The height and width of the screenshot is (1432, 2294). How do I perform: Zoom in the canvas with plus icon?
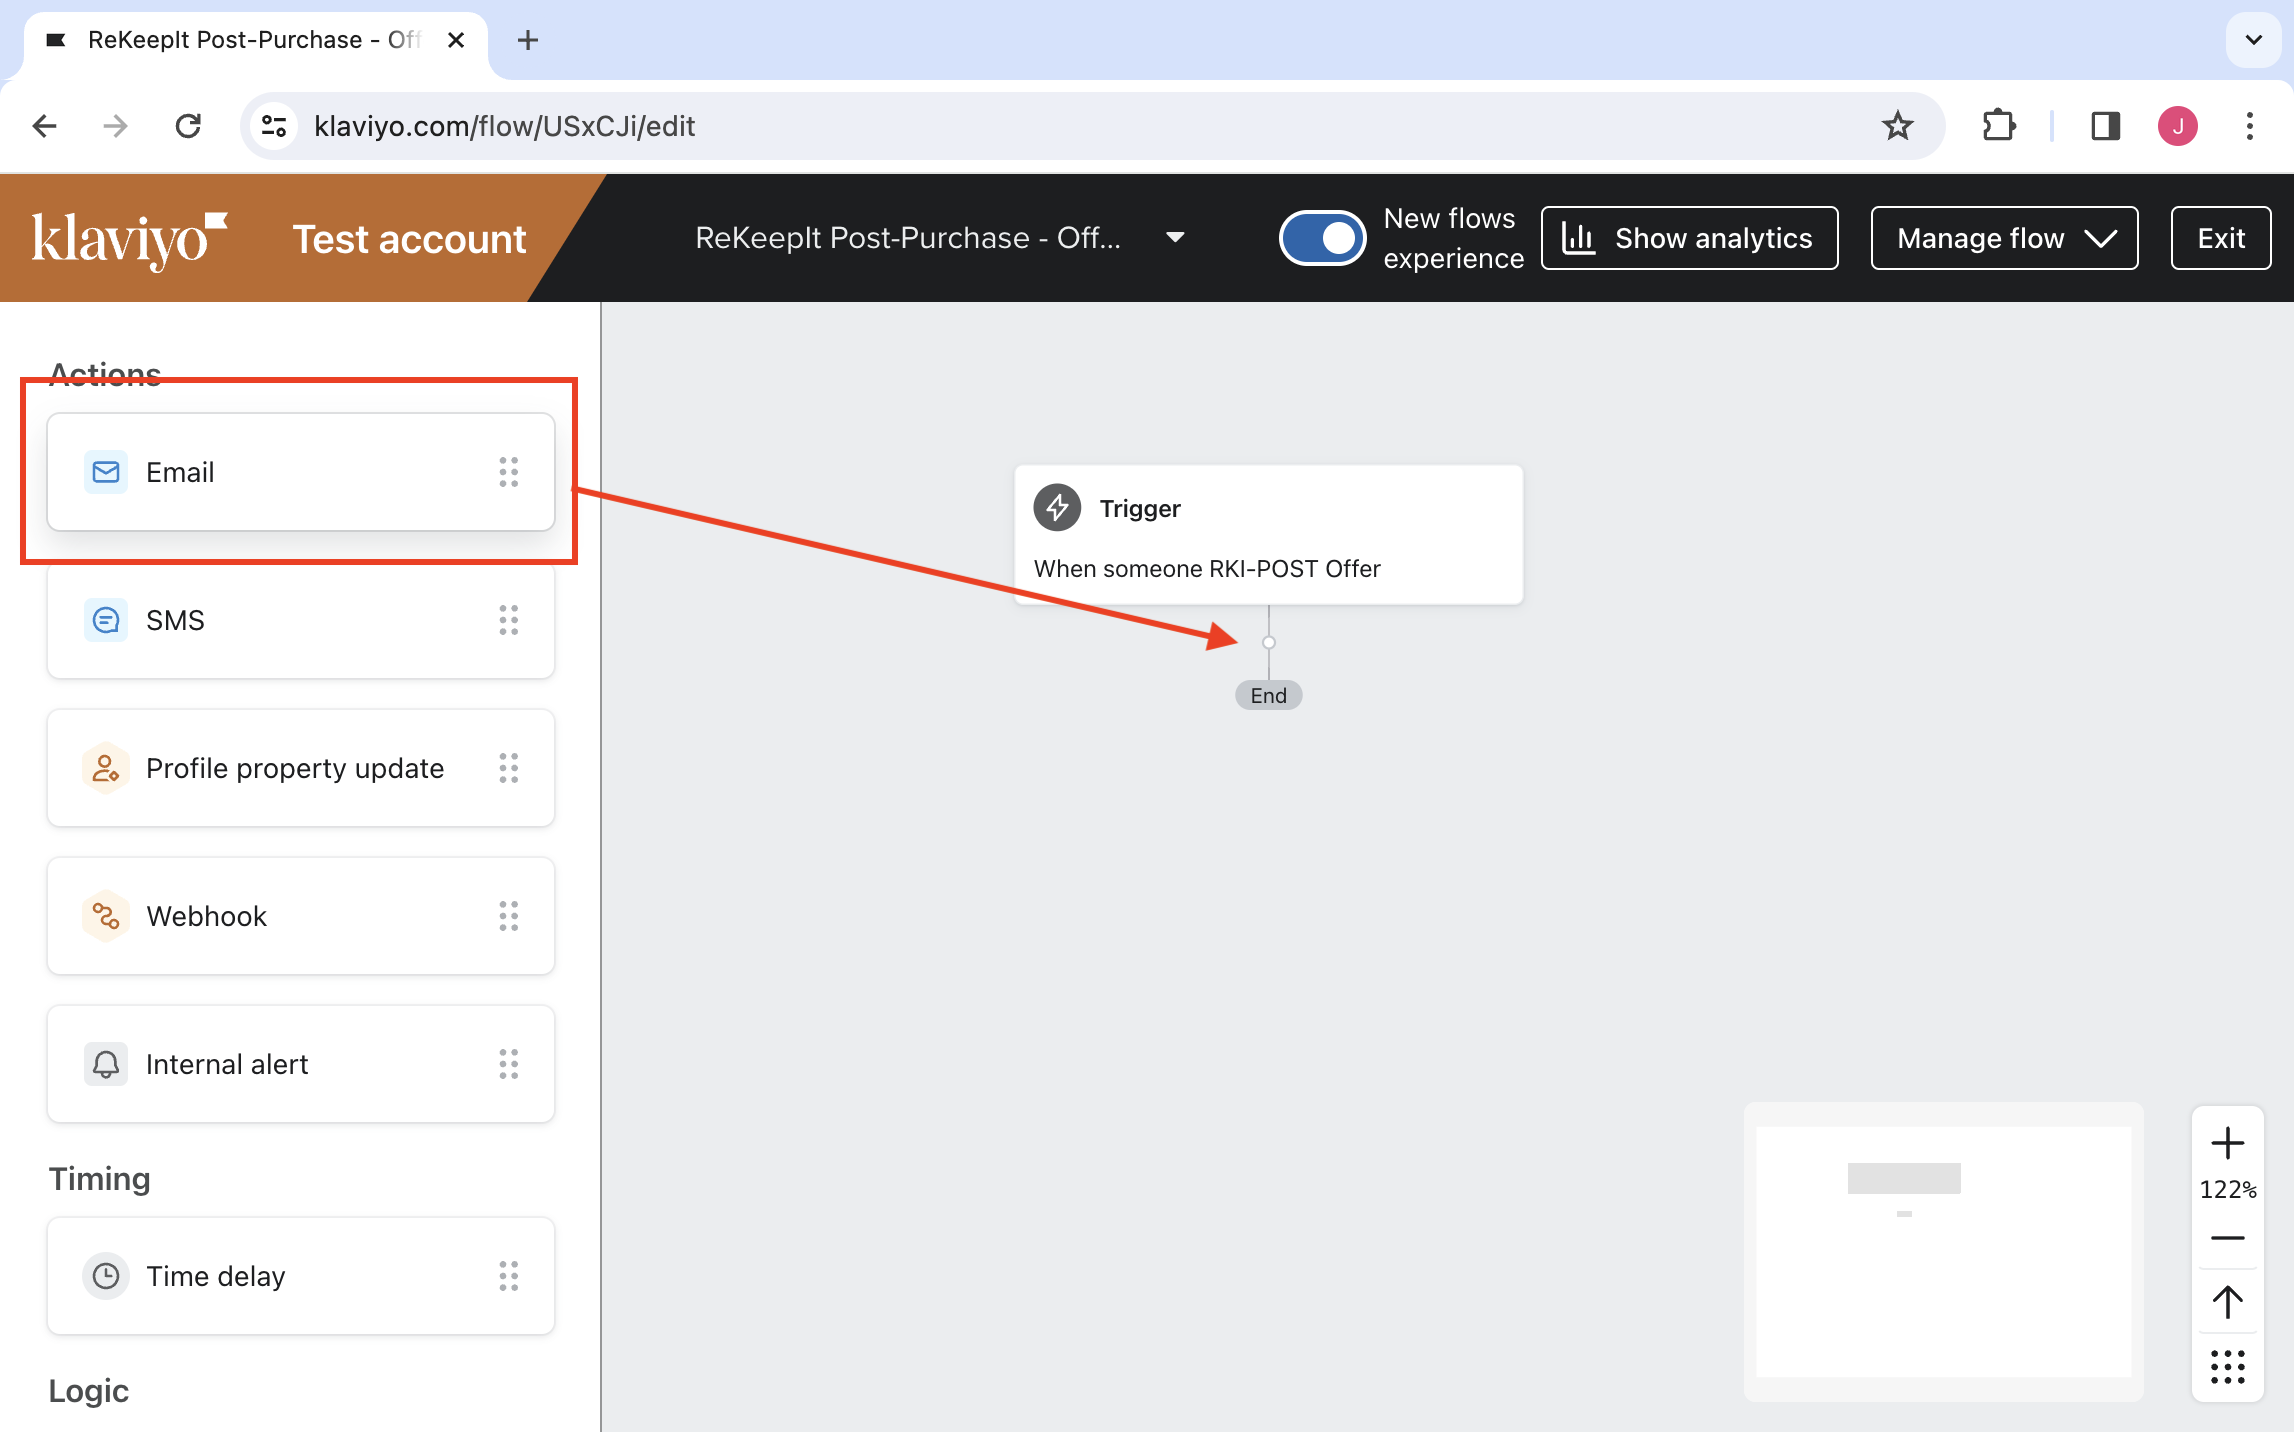click(2227, 1143)
